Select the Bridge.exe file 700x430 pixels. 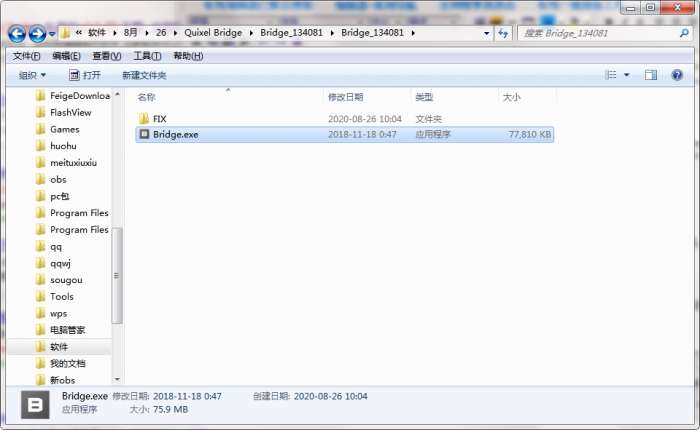pos(344,134)
